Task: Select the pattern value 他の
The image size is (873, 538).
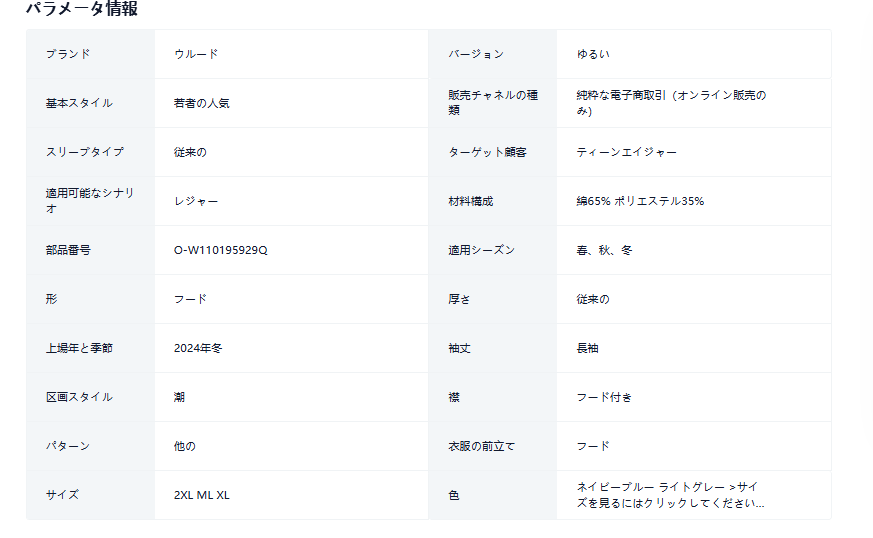Action: [x=184, y=446]
